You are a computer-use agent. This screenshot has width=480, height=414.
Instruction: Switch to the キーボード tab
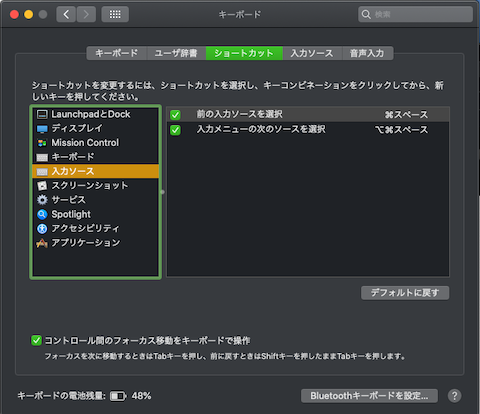(117, 53)
